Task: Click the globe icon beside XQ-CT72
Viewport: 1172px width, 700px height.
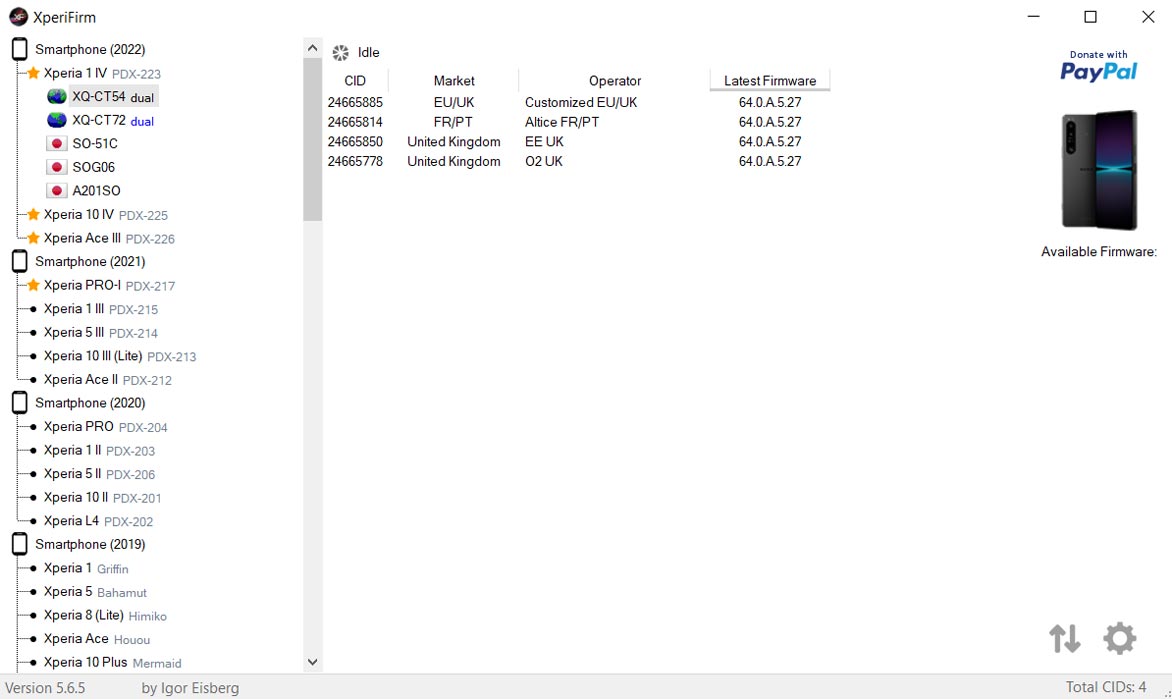Action: tap(57, 120)
